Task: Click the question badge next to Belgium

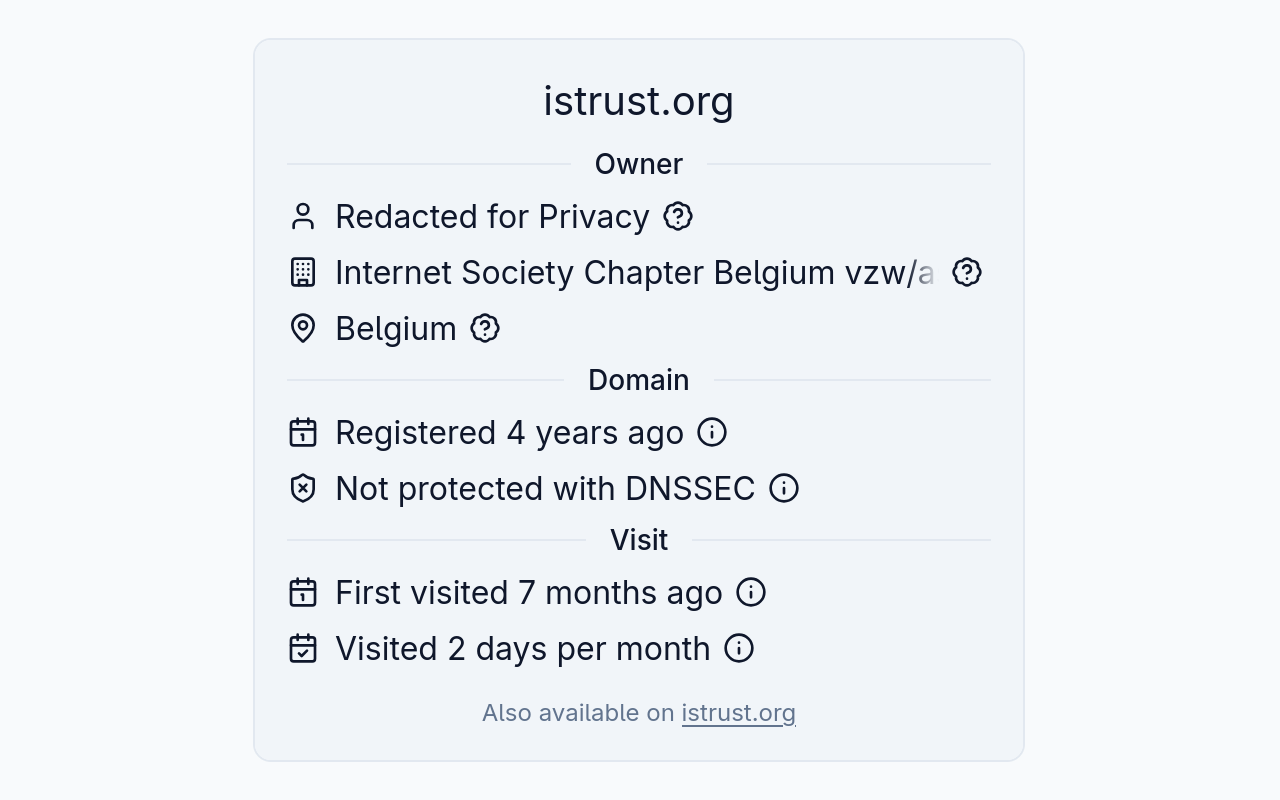Action: click(485, 328)
